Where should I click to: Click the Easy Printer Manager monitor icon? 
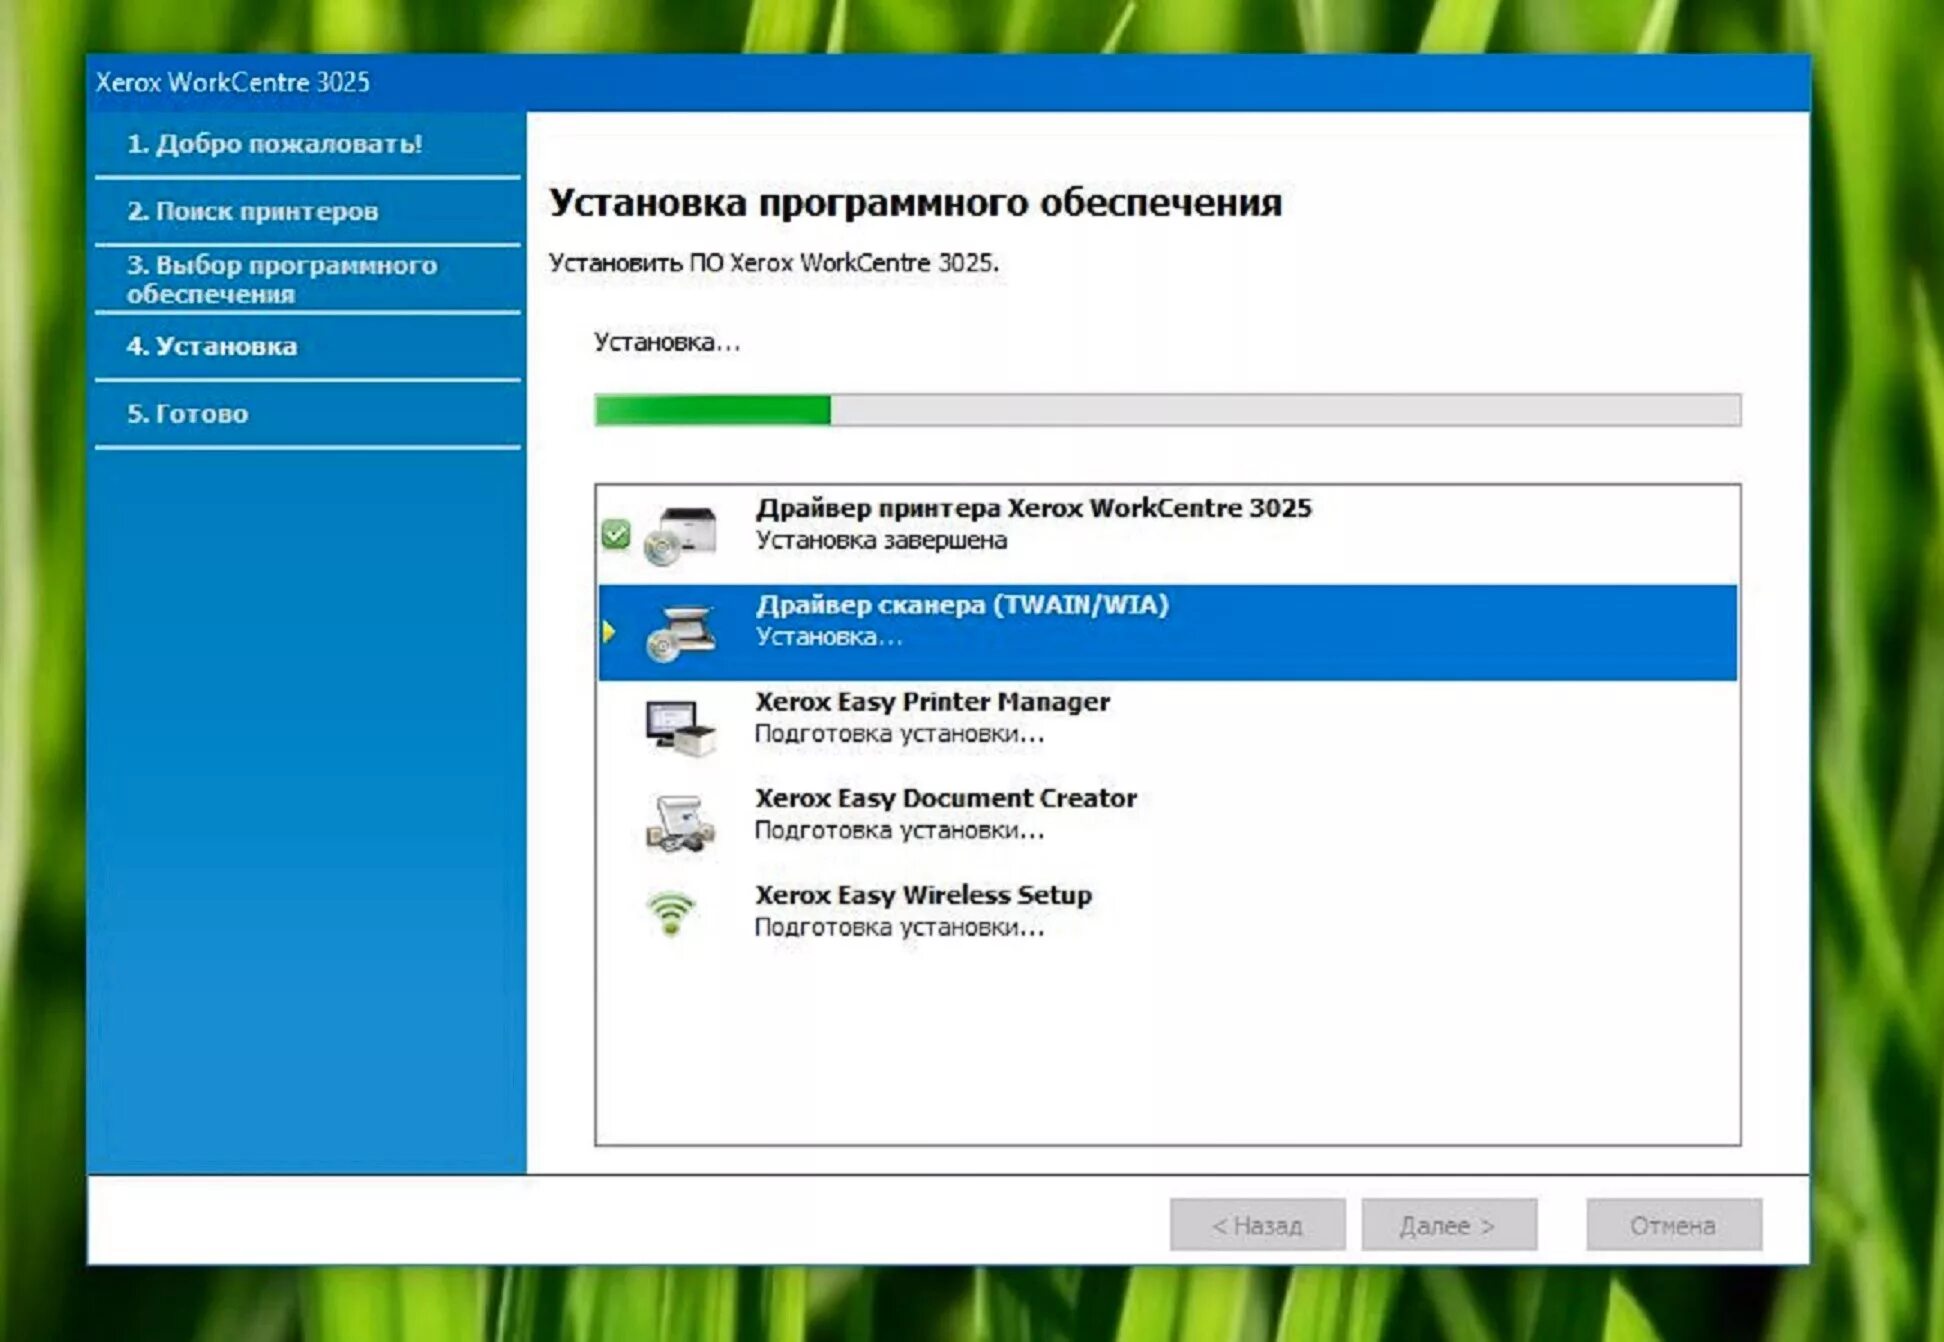(x=681, y=727)
